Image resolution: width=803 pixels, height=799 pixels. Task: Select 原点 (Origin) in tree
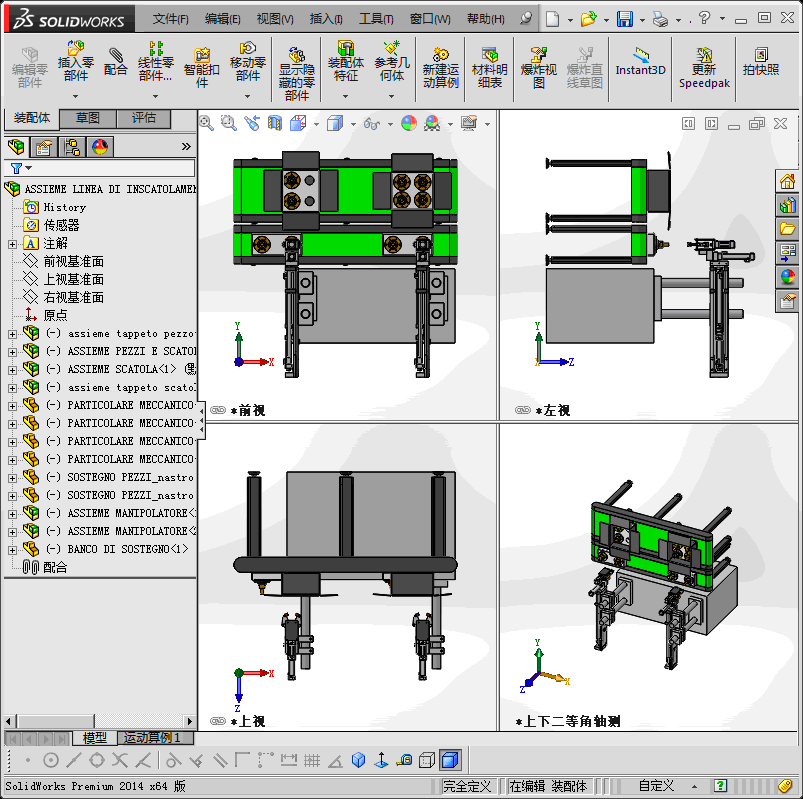click(x=55, y=316)
